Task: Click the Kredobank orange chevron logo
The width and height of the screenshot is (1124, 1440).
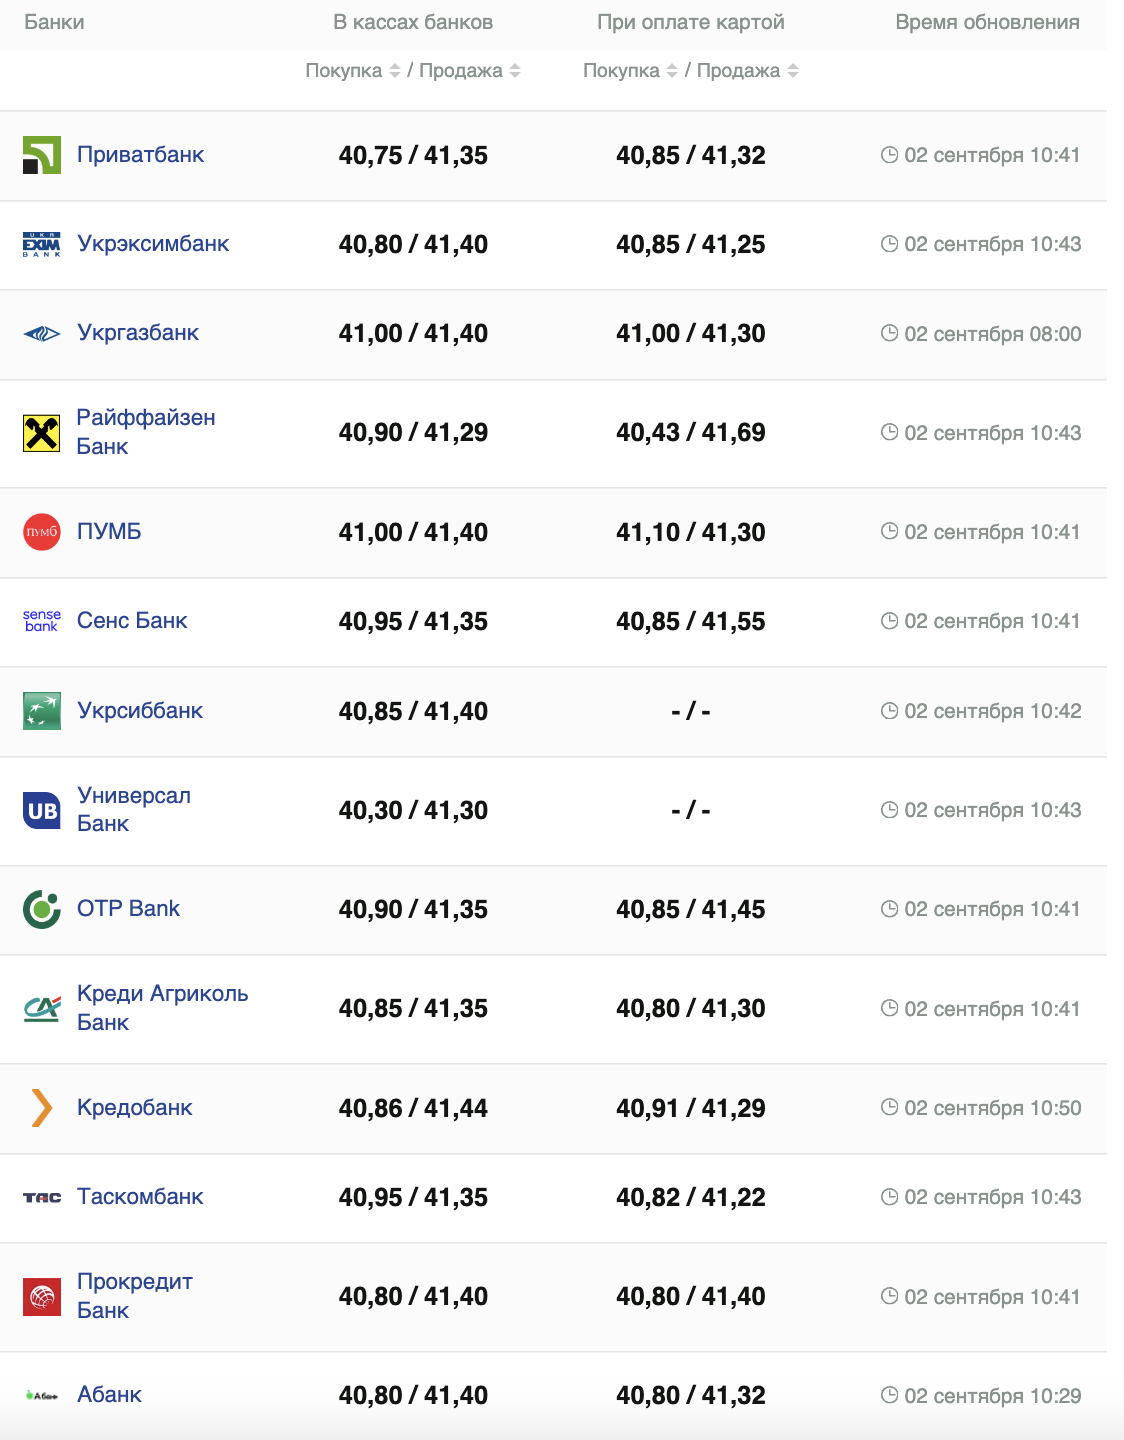Action: point(42,1108)
